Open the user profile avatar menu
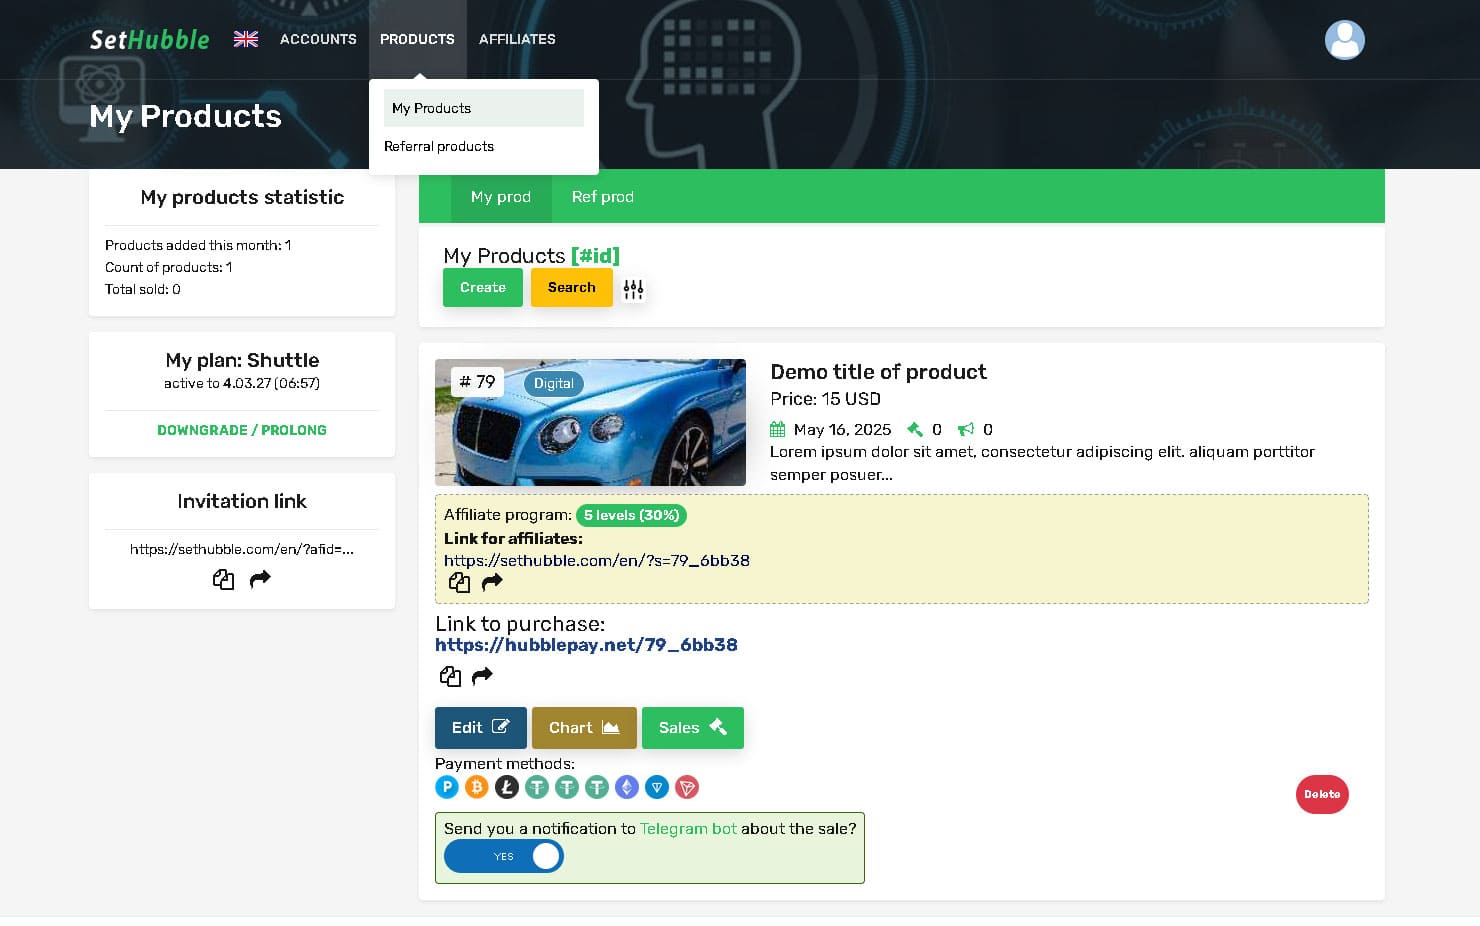This screenshot has height=926, width=1480. tap(1344, 39)
